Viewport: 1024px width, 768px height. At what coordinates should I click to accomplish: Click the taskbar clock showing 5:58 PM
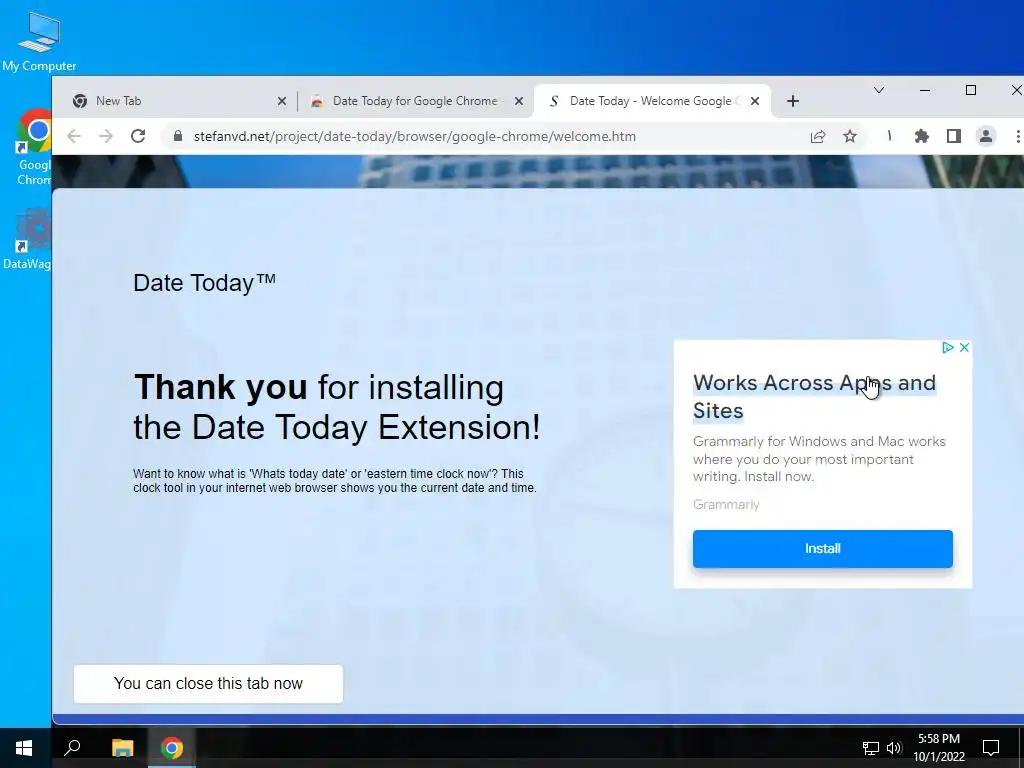(939, 748)
